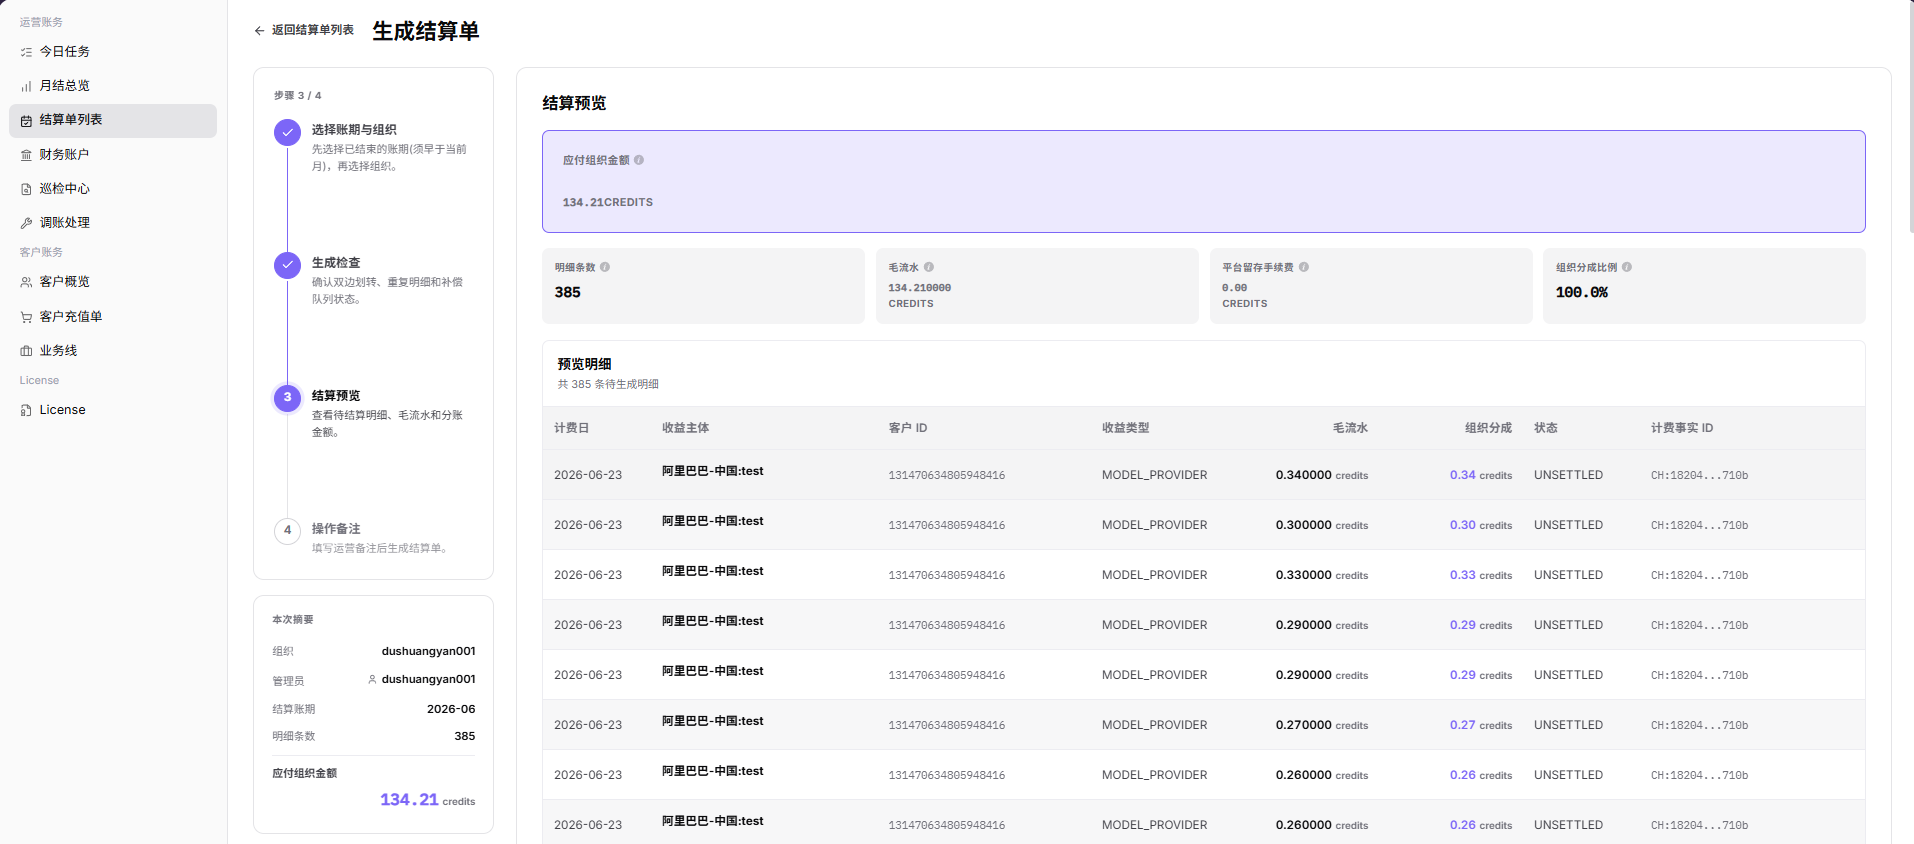Open 业务线 sidebar item

click(113, 351)
